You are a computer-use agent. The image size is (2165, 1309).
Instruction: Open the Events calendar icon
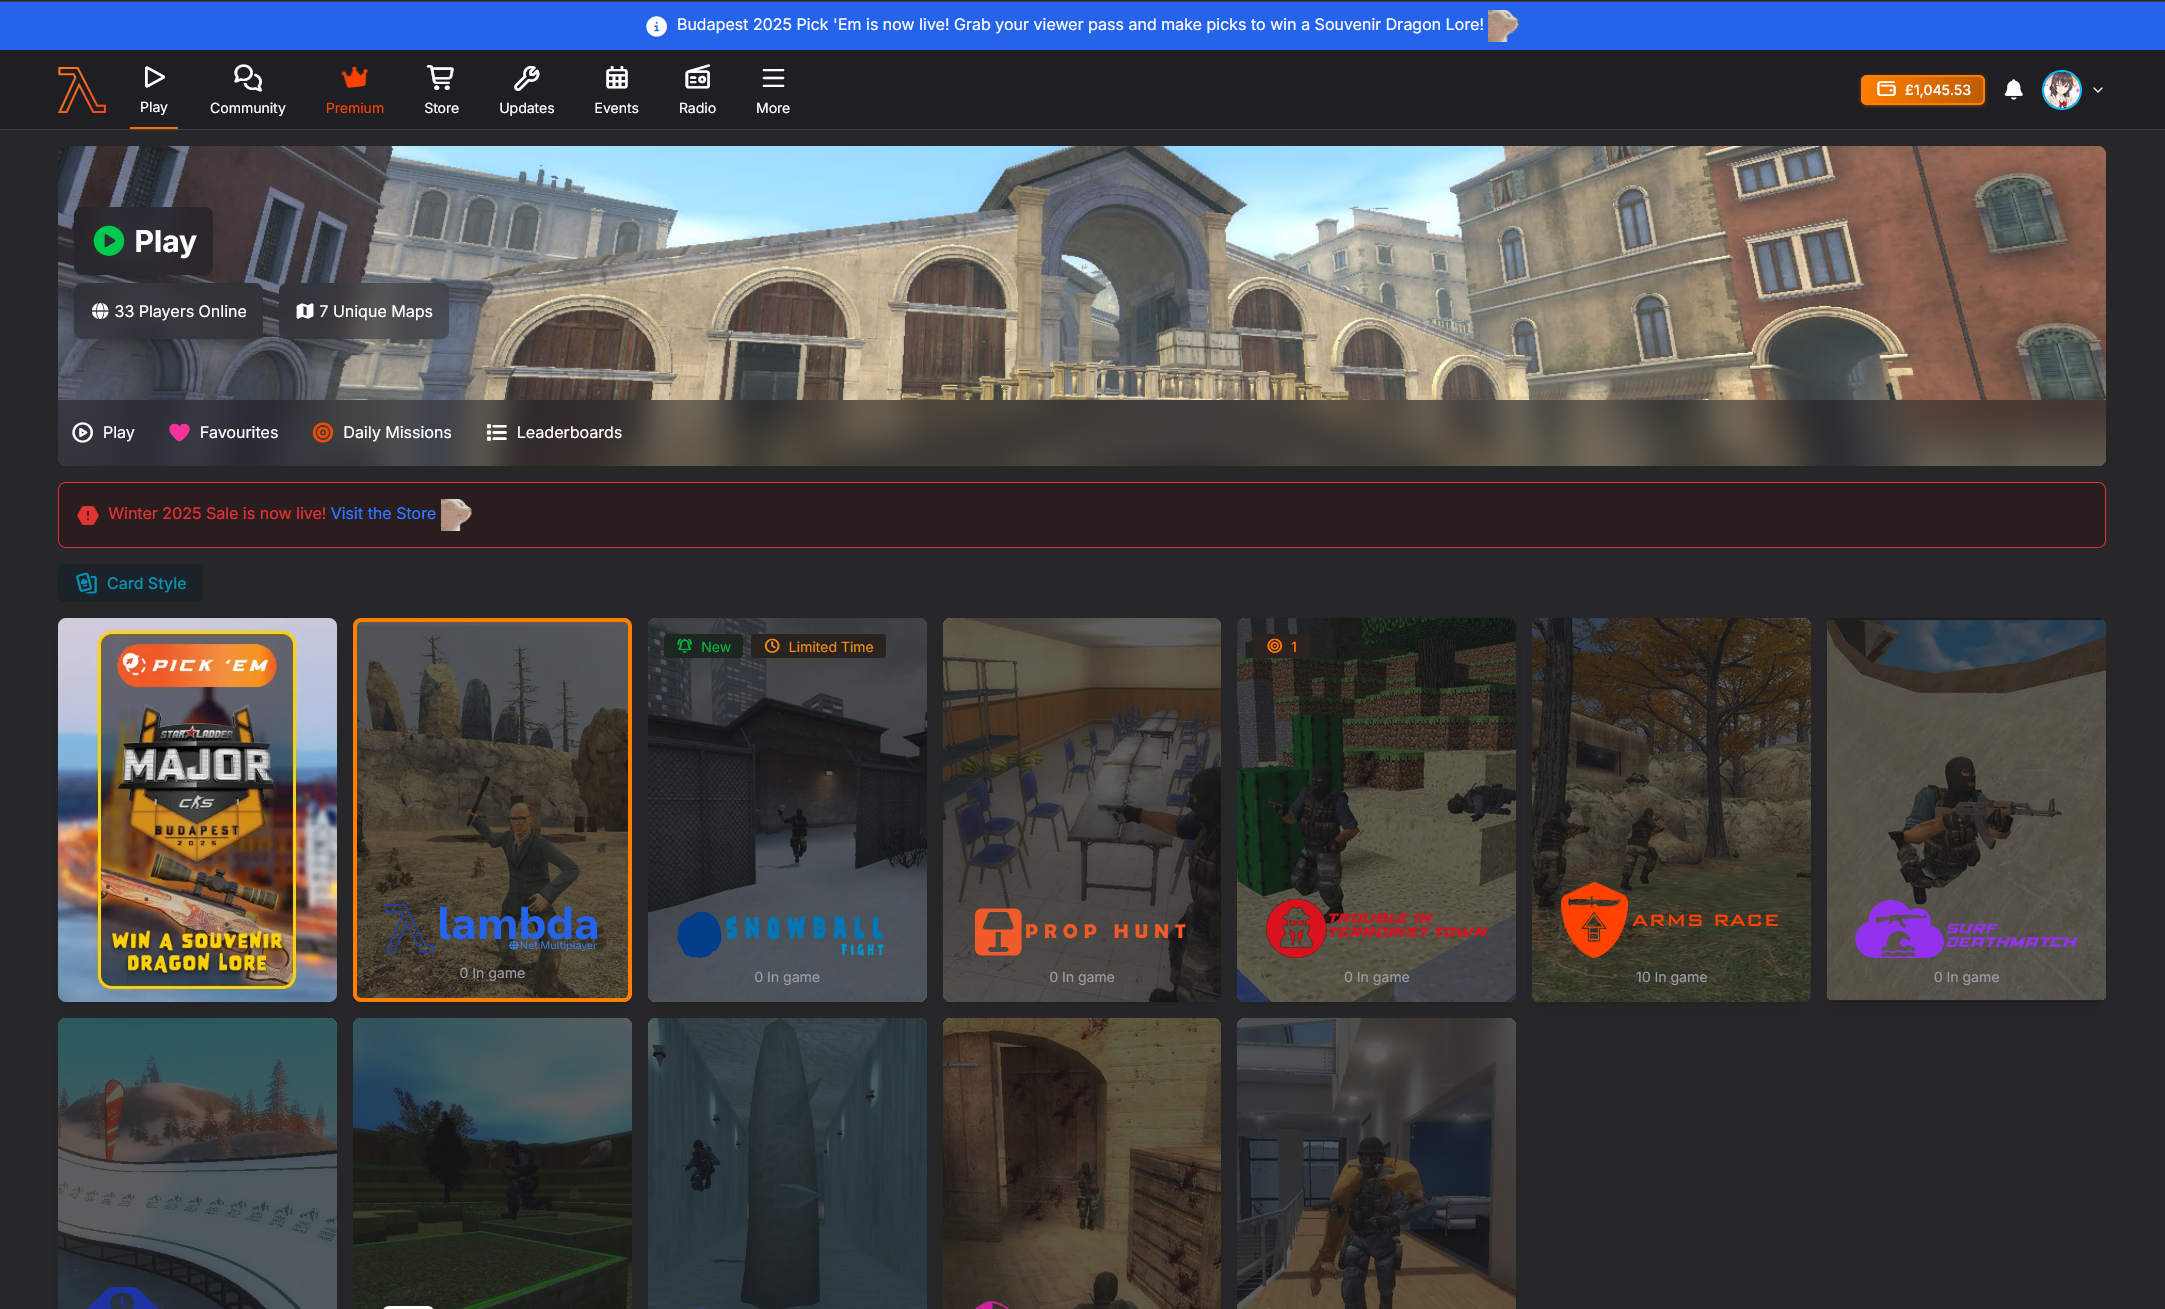(616, 78)
